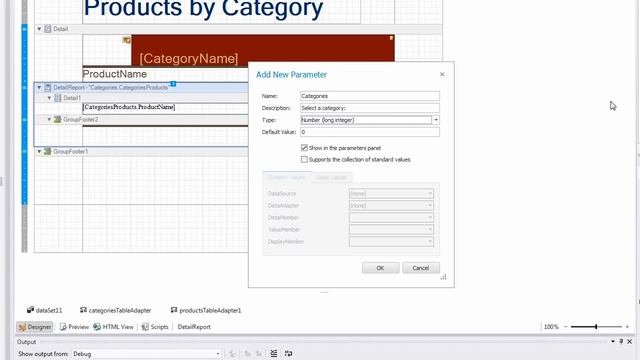Click the zoom out minus icon

pos(566,327)
